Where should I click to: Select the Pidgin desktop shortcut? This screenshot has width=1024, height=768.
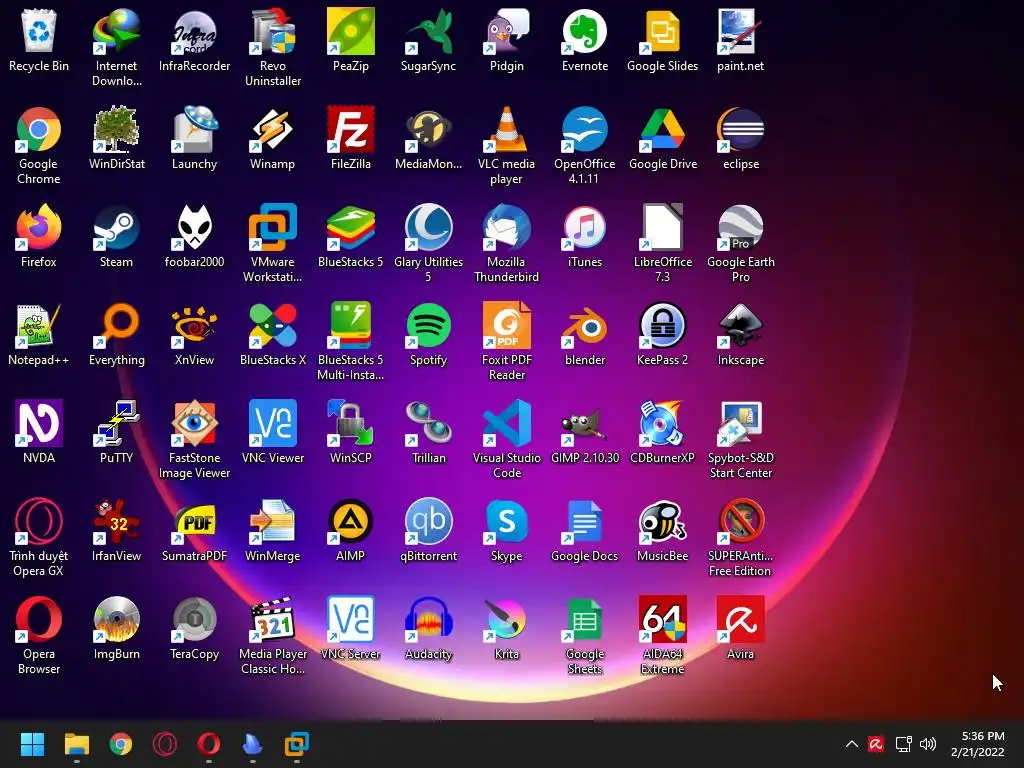pyautogui.click(x=507, y=31)
